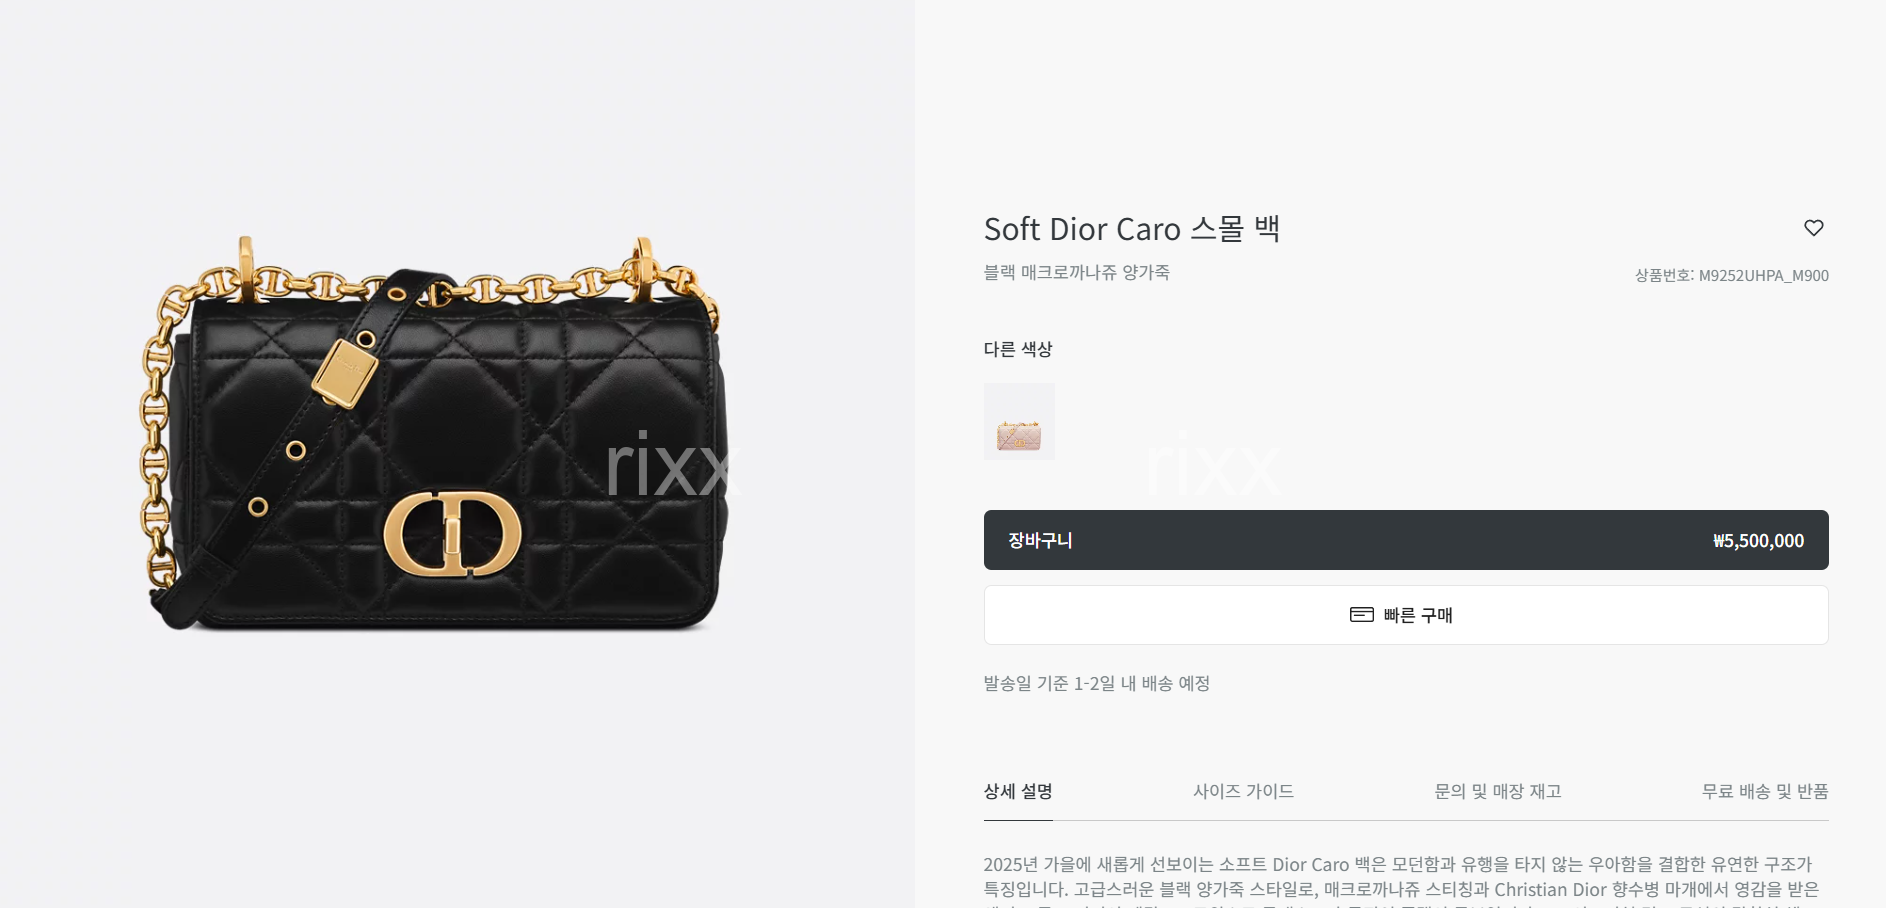1886x908 pixels.
Task: Add to cart with the 장바구니 button
Action: [1406, 540]
